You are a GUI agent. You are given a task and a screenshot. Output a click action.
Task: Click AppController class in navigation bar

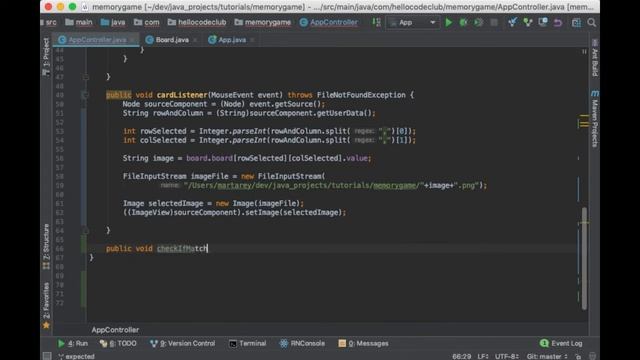[329, 22]
